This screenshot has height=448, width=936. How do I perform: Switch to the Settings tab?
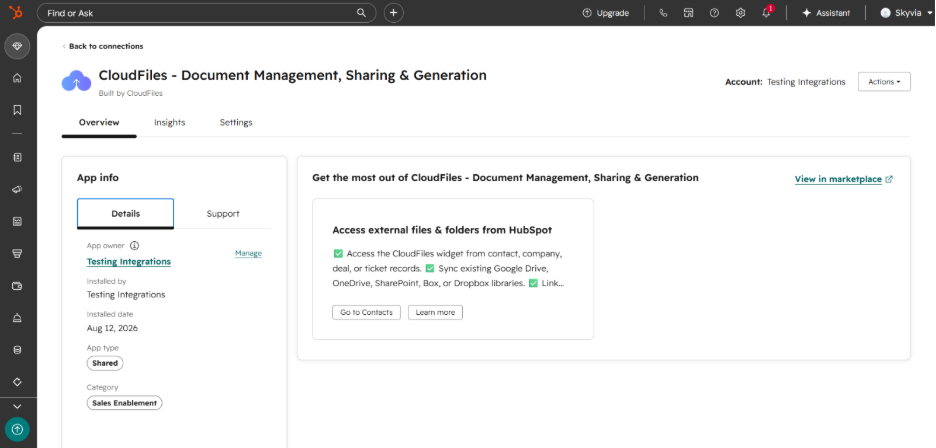click(x=236, y=122)
